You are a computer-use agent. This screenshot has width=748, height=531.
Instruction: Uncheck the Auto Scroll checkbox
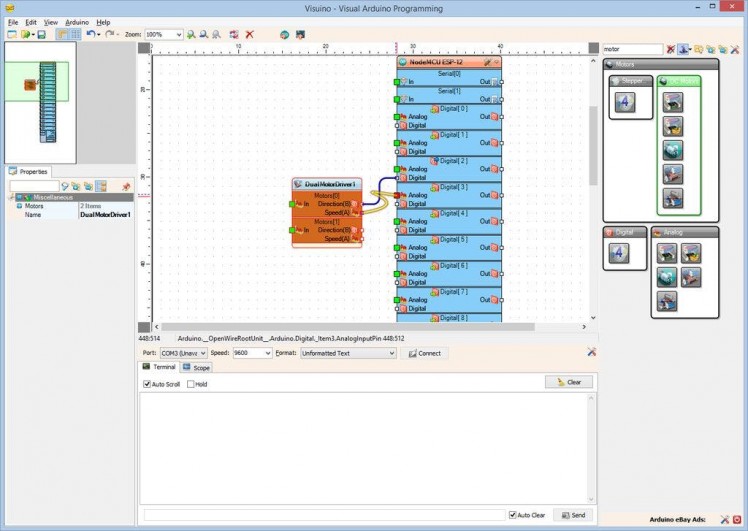(x=147, y=384)
